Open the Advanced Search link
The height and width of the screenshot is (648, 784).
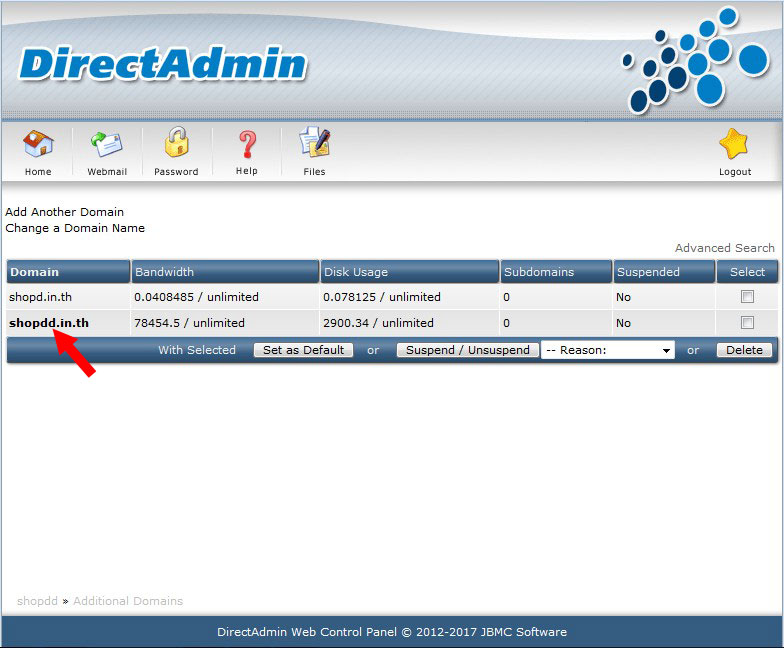coord(724,248)
